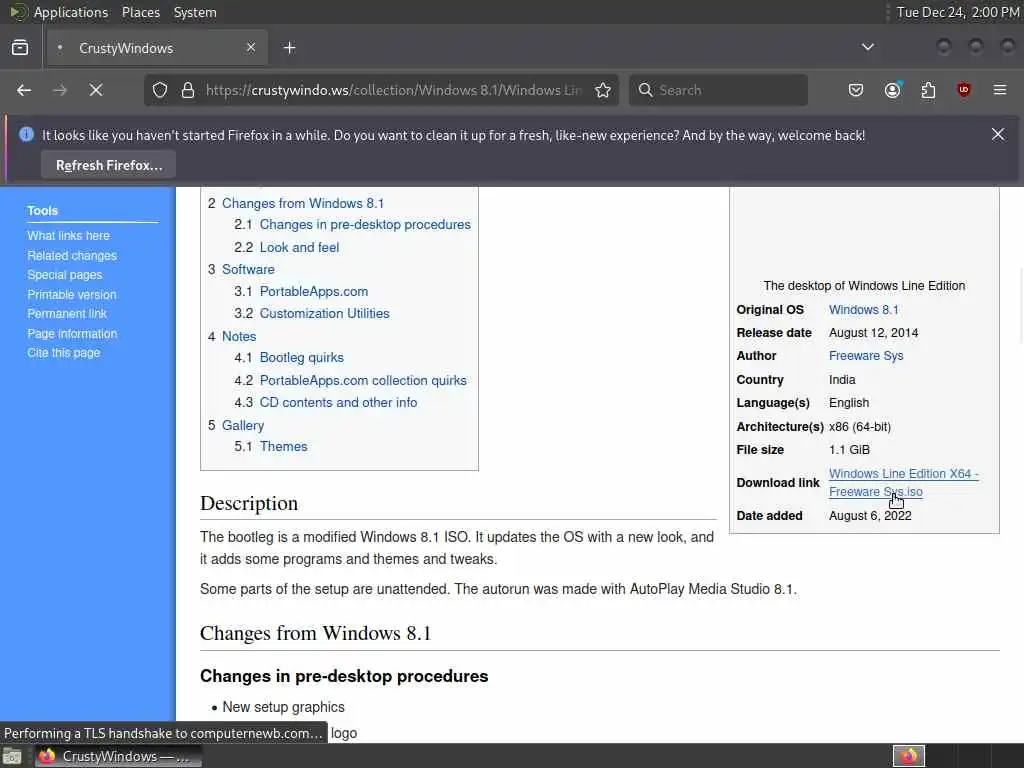Image resolution: width=1024 pixels, height=768 pixels.
Task: Click CrustyWindows taskbar window button
Action: [118, 756]
